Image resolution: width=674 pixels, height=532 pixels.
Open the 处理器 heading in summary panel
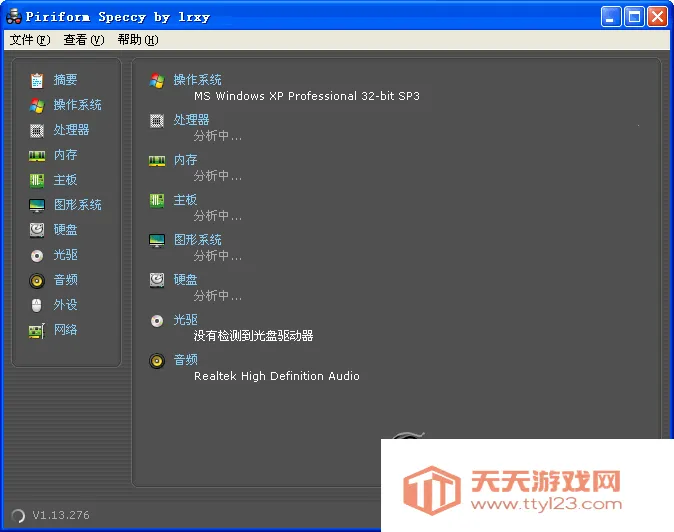[x=191, y=120]
